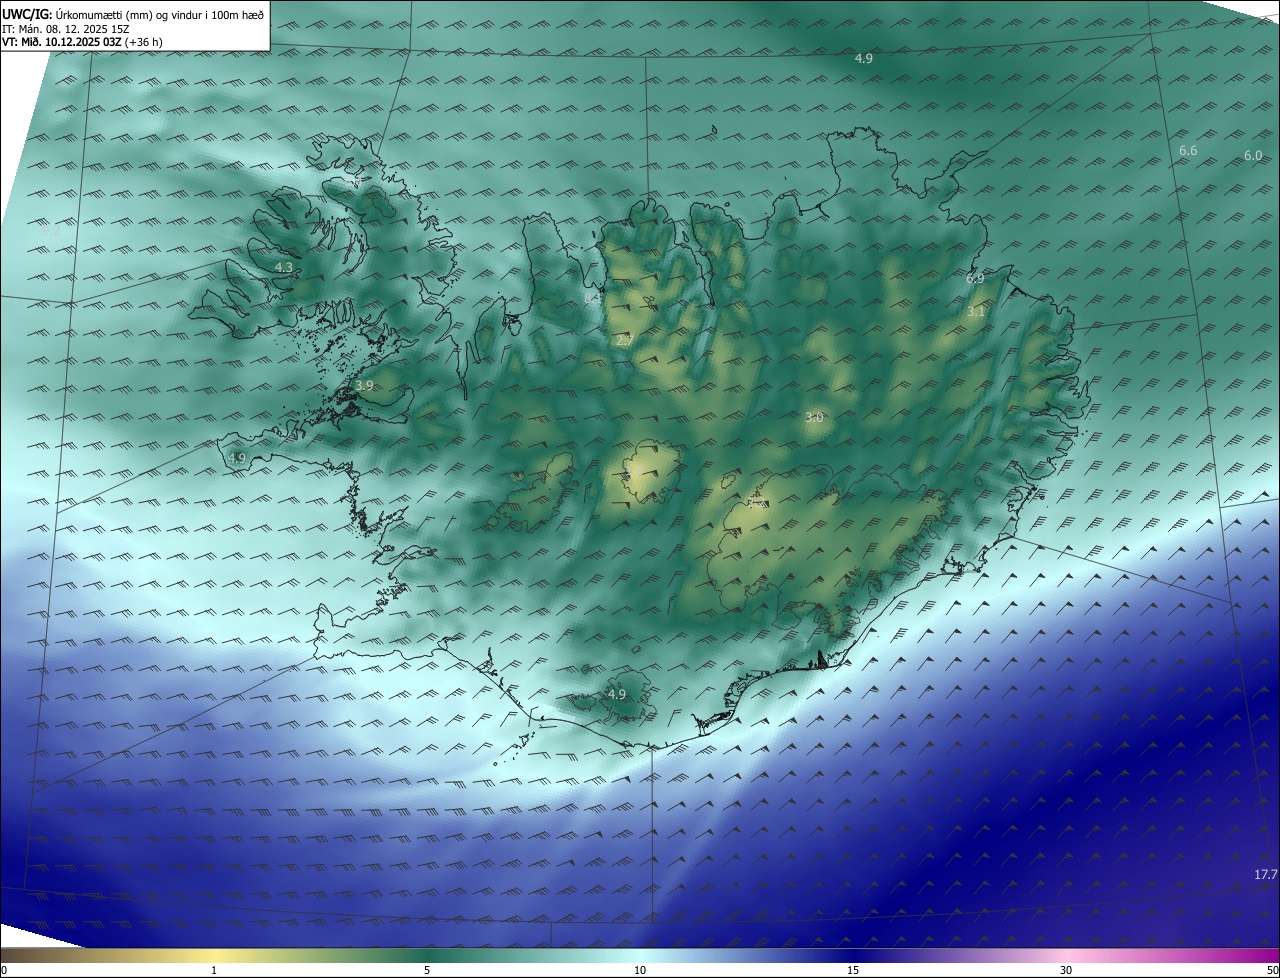Click the faint 9.2 value near the western edge
This screenshot has height=978, width=1280.
[52, 230]
